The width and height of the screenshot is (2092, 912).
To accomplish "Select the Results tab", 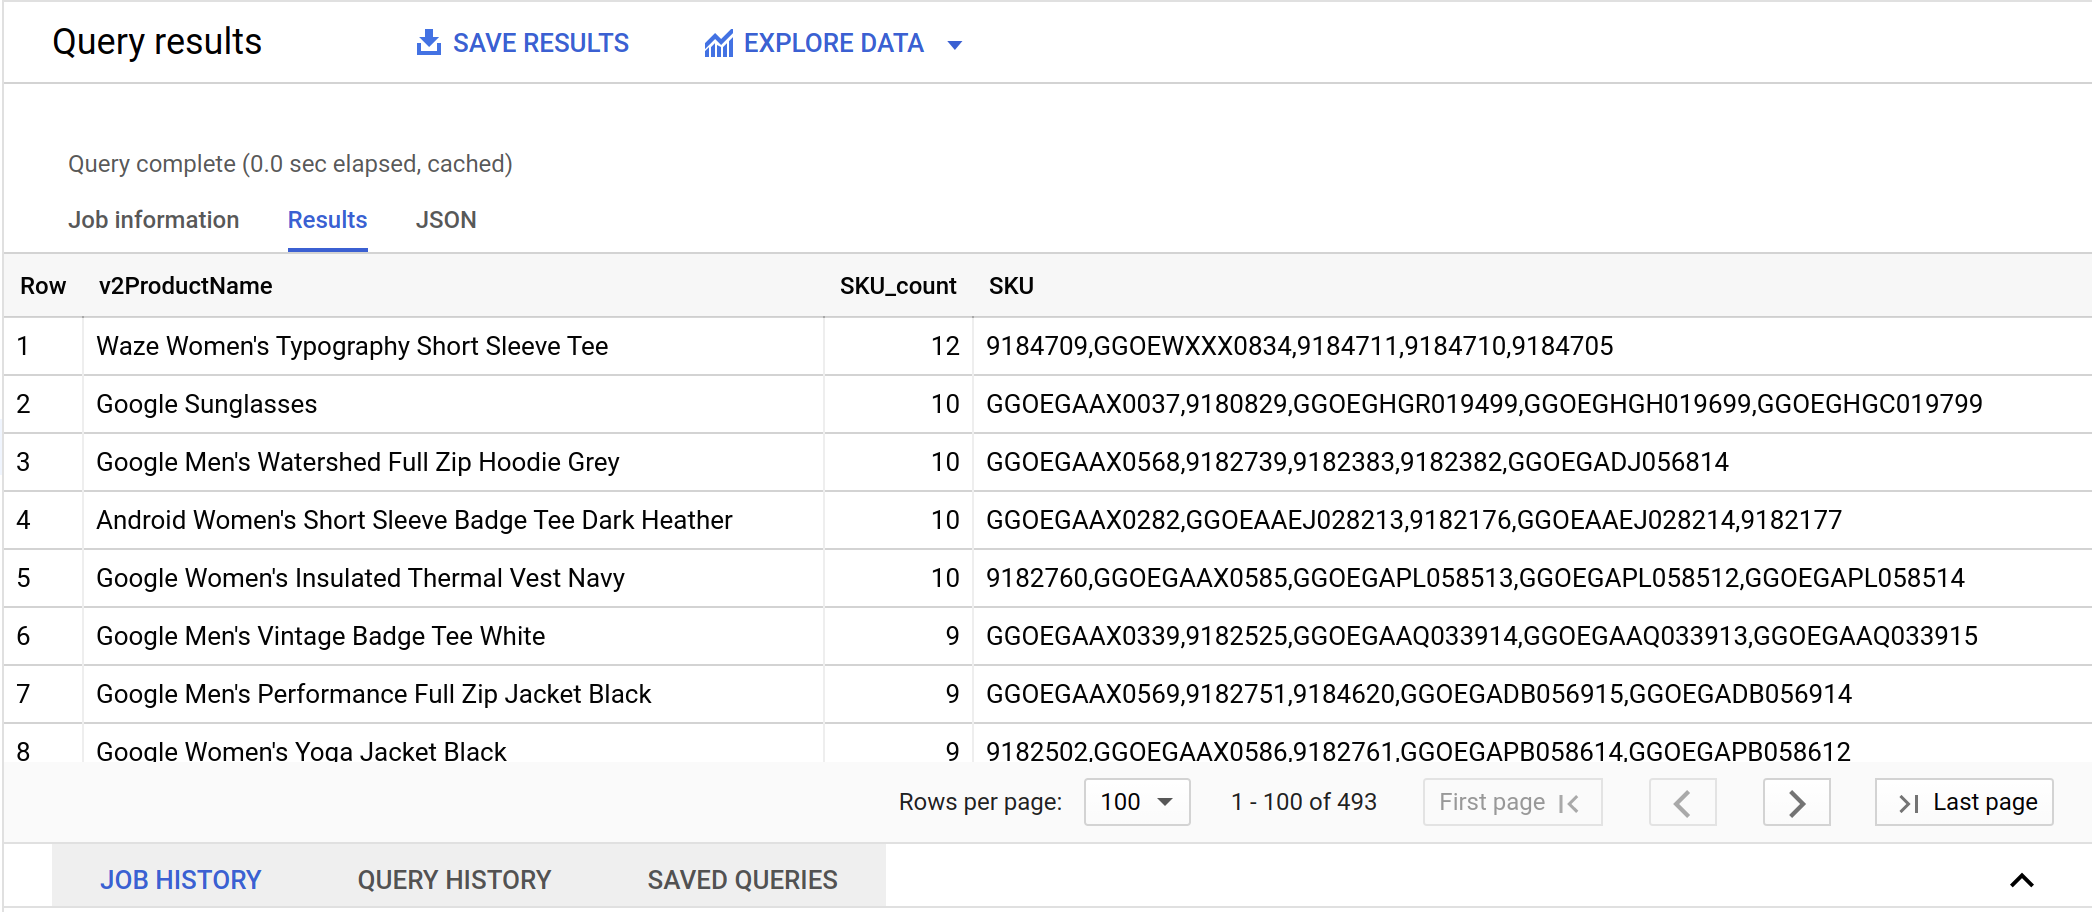I will [x=328, y=220].
